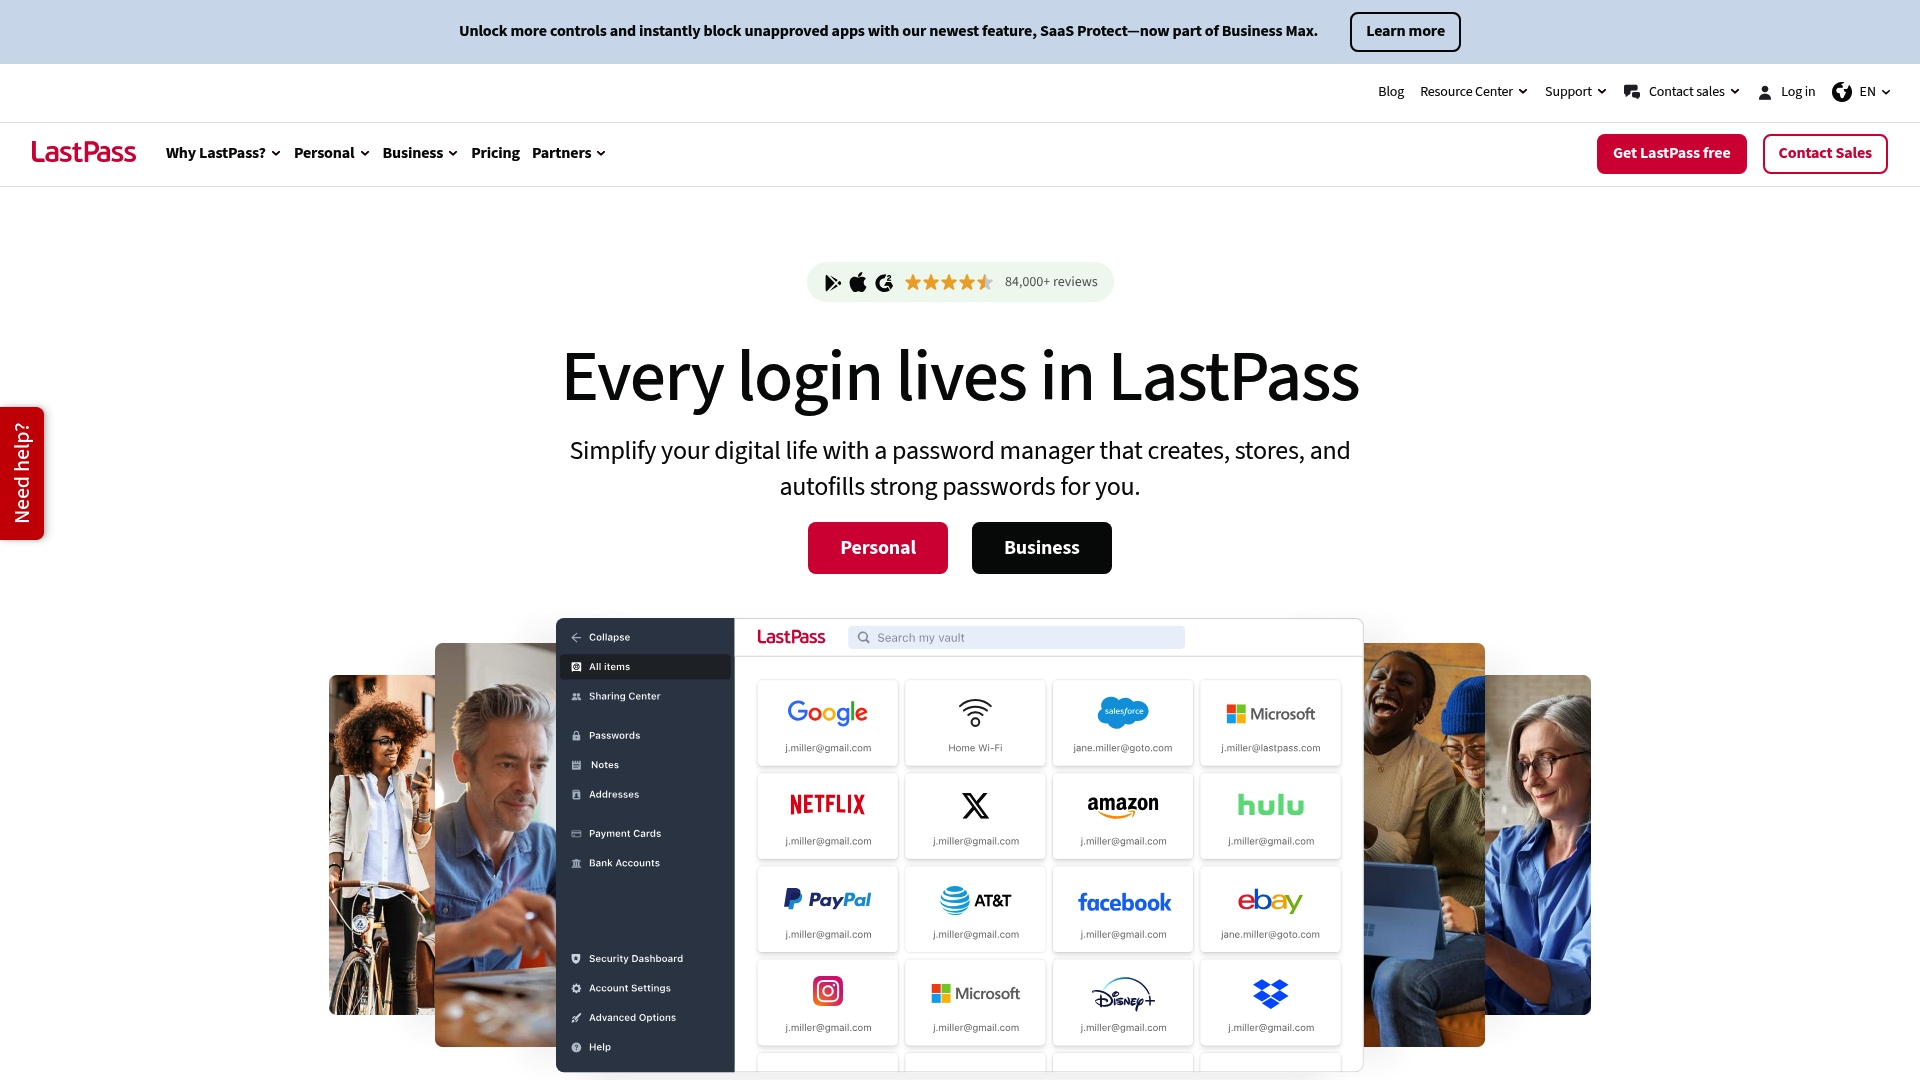Open the Support dropdown

1575,92
